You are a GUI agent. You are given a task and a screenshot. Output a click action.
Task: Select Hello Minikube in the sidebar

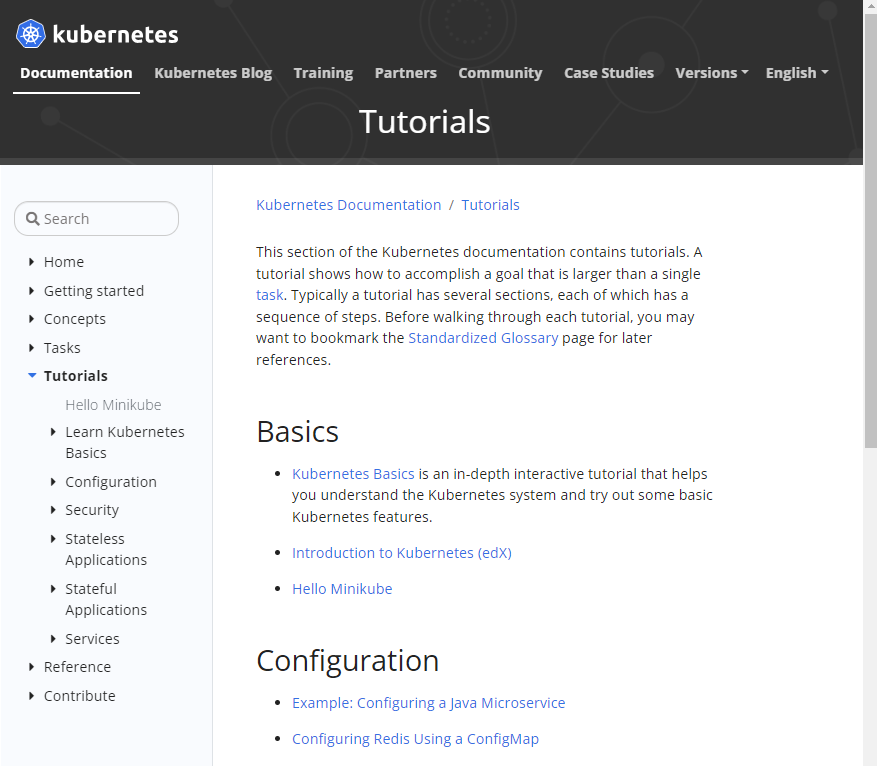[113, 405]
